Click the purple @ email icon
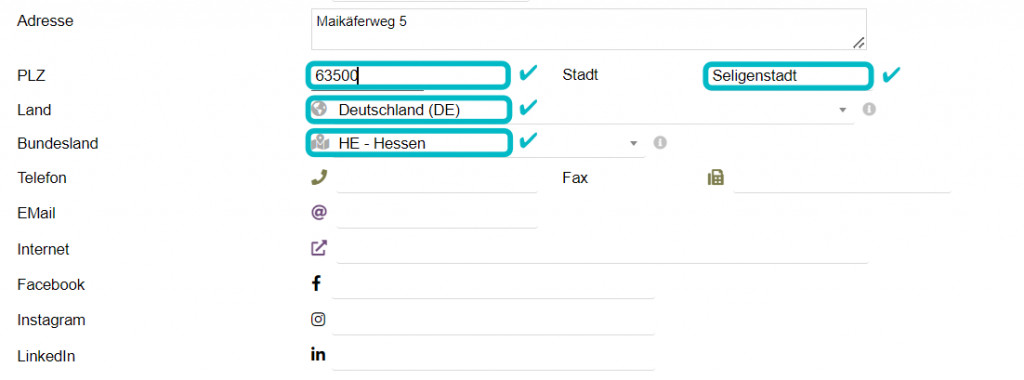 point(319,212)
